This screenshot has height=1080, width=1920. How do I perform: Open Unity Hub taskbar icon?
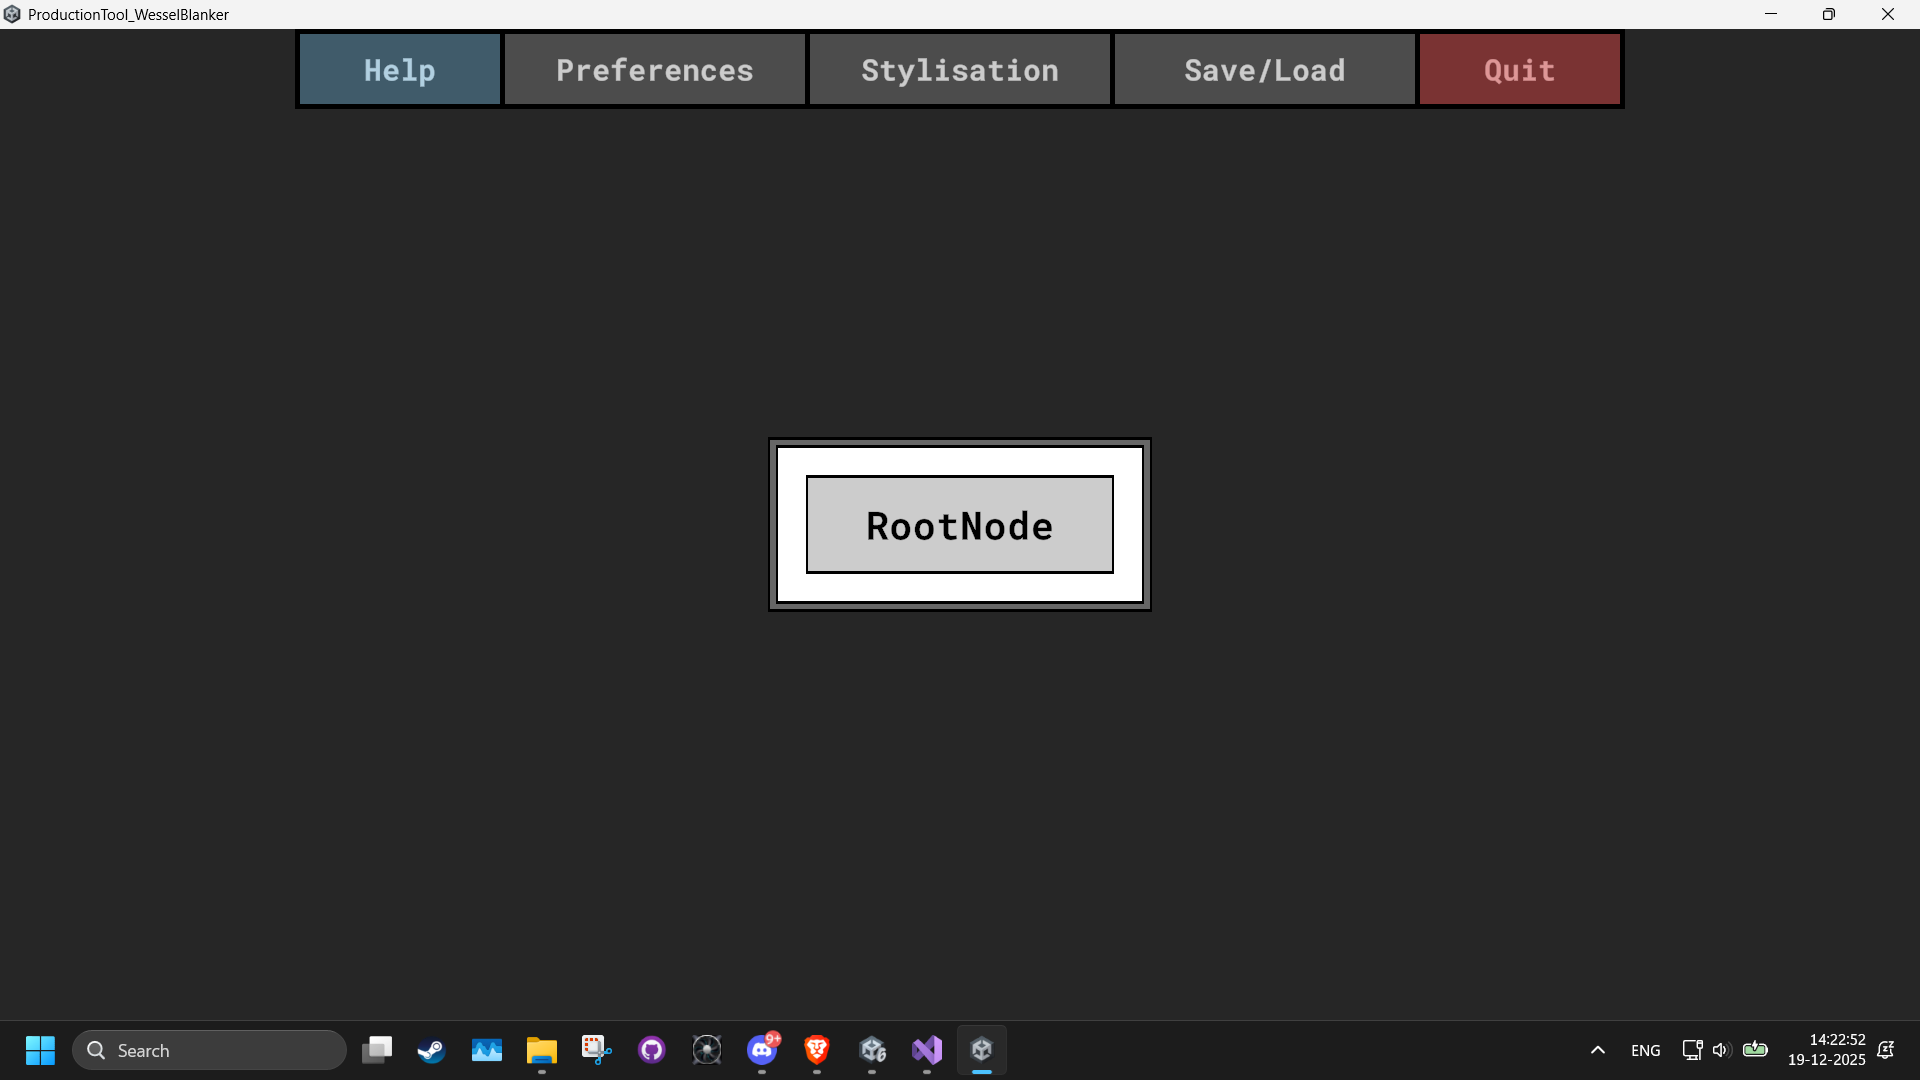872,1050
